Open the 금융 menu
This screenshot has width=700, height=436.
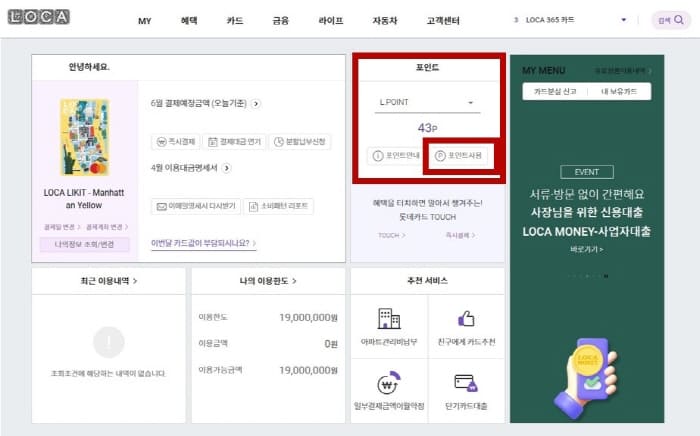281,21
